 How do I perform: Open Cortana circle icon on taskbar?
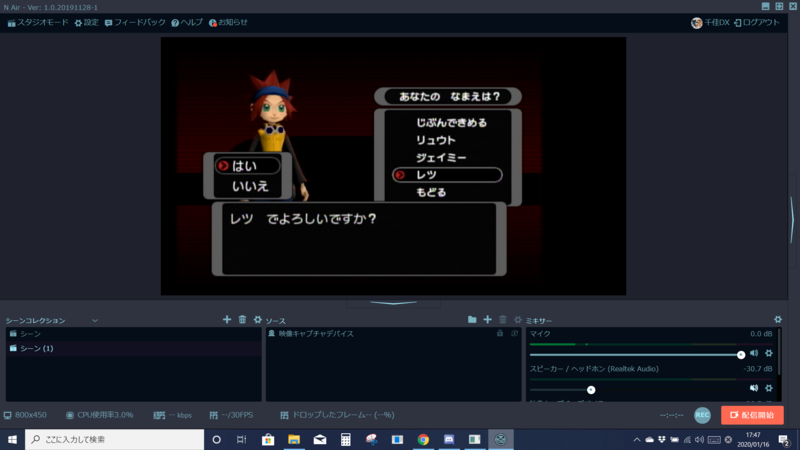(x=216, y=439)
